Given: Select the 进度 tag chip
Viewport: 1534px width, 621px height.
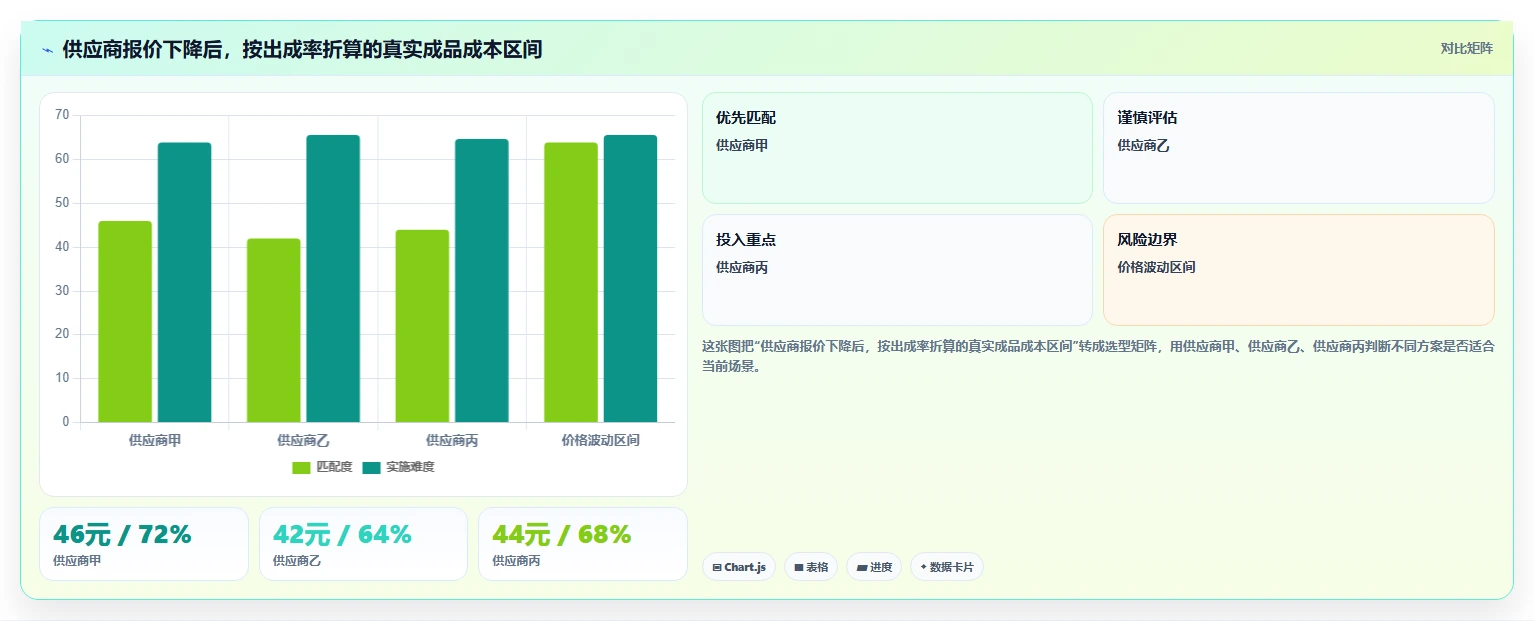Looking at the screenshot, I should pyautogui.click(x=874, y=567).
